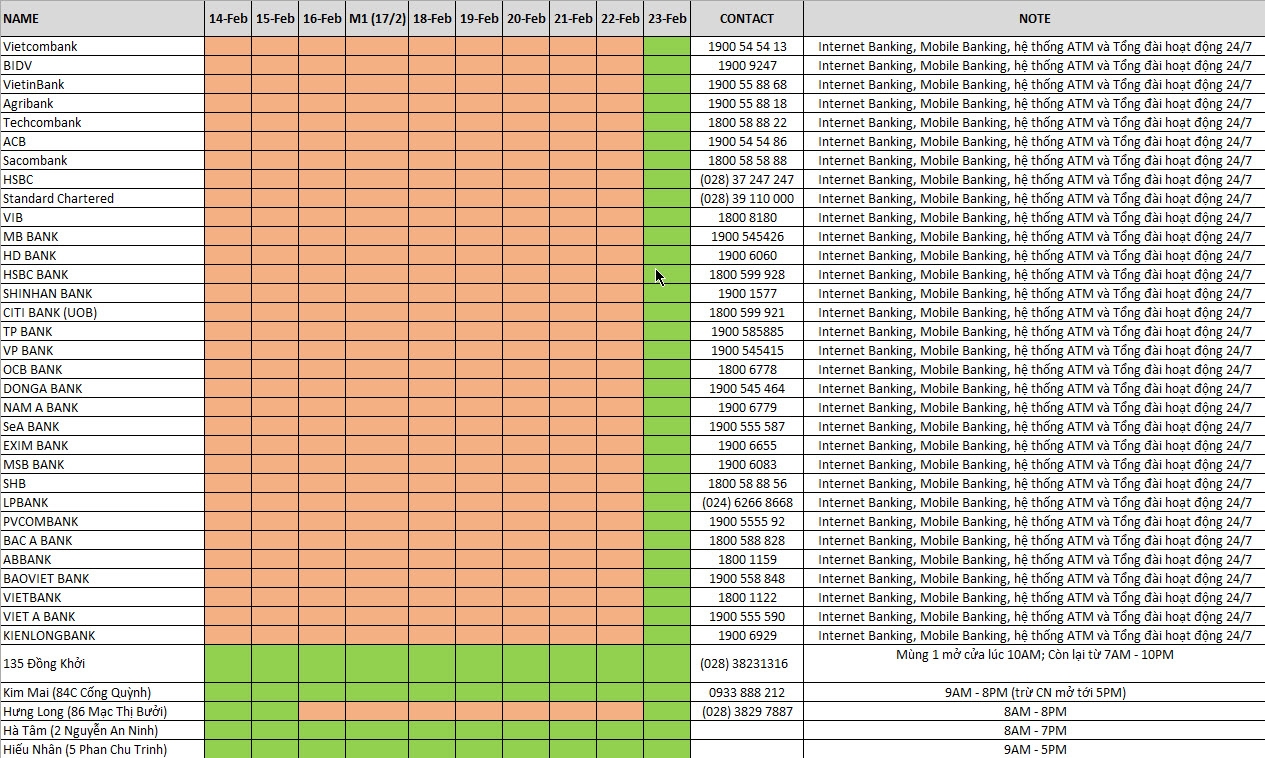Select the 9AM - 8PM note for Kim Mai
1265x758 pixels.
click(x=1034, y=692)
